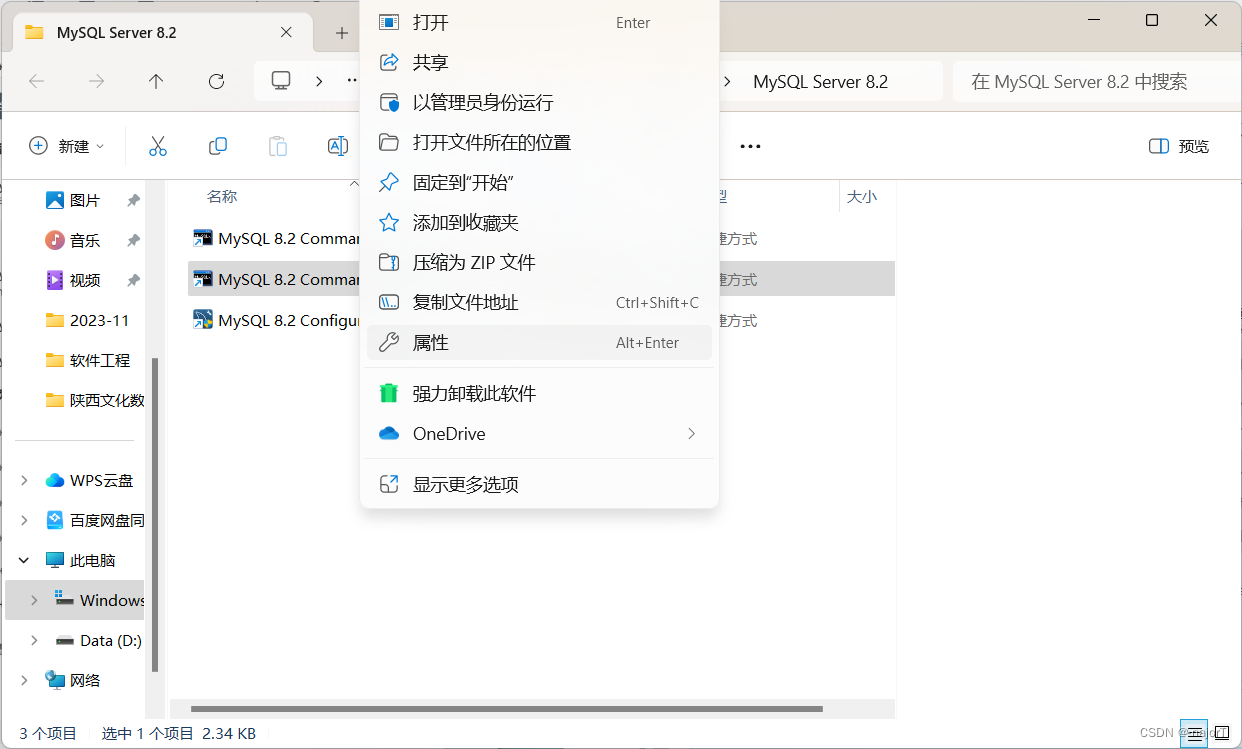The image size is (1242, 749).
Task: Open 图片 quick access folder
Action: 85,200
